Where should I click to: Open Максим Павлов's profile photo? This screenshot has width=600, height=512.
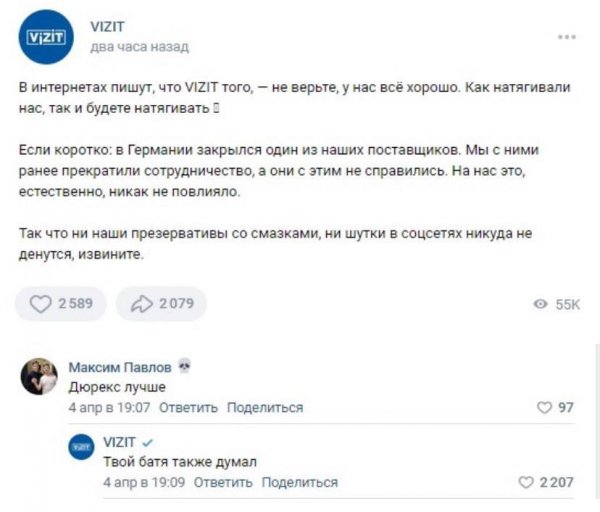click(39, 377)
